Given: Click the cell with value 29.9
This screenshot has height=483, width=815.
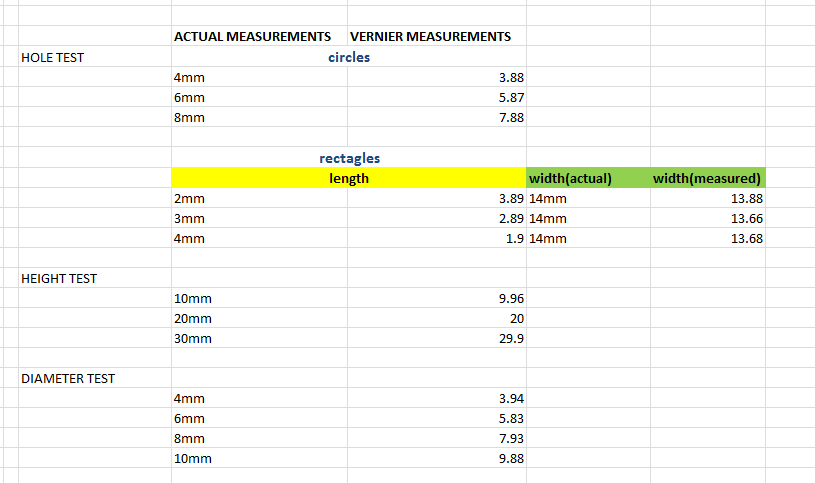Looking at the screenshot, I should [x=437, y=338].
